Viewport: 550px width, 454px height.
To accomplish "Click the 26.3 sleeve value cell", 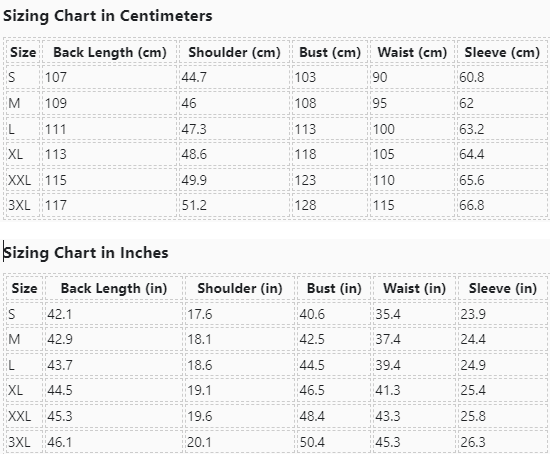I will click(x=503, y=442).
